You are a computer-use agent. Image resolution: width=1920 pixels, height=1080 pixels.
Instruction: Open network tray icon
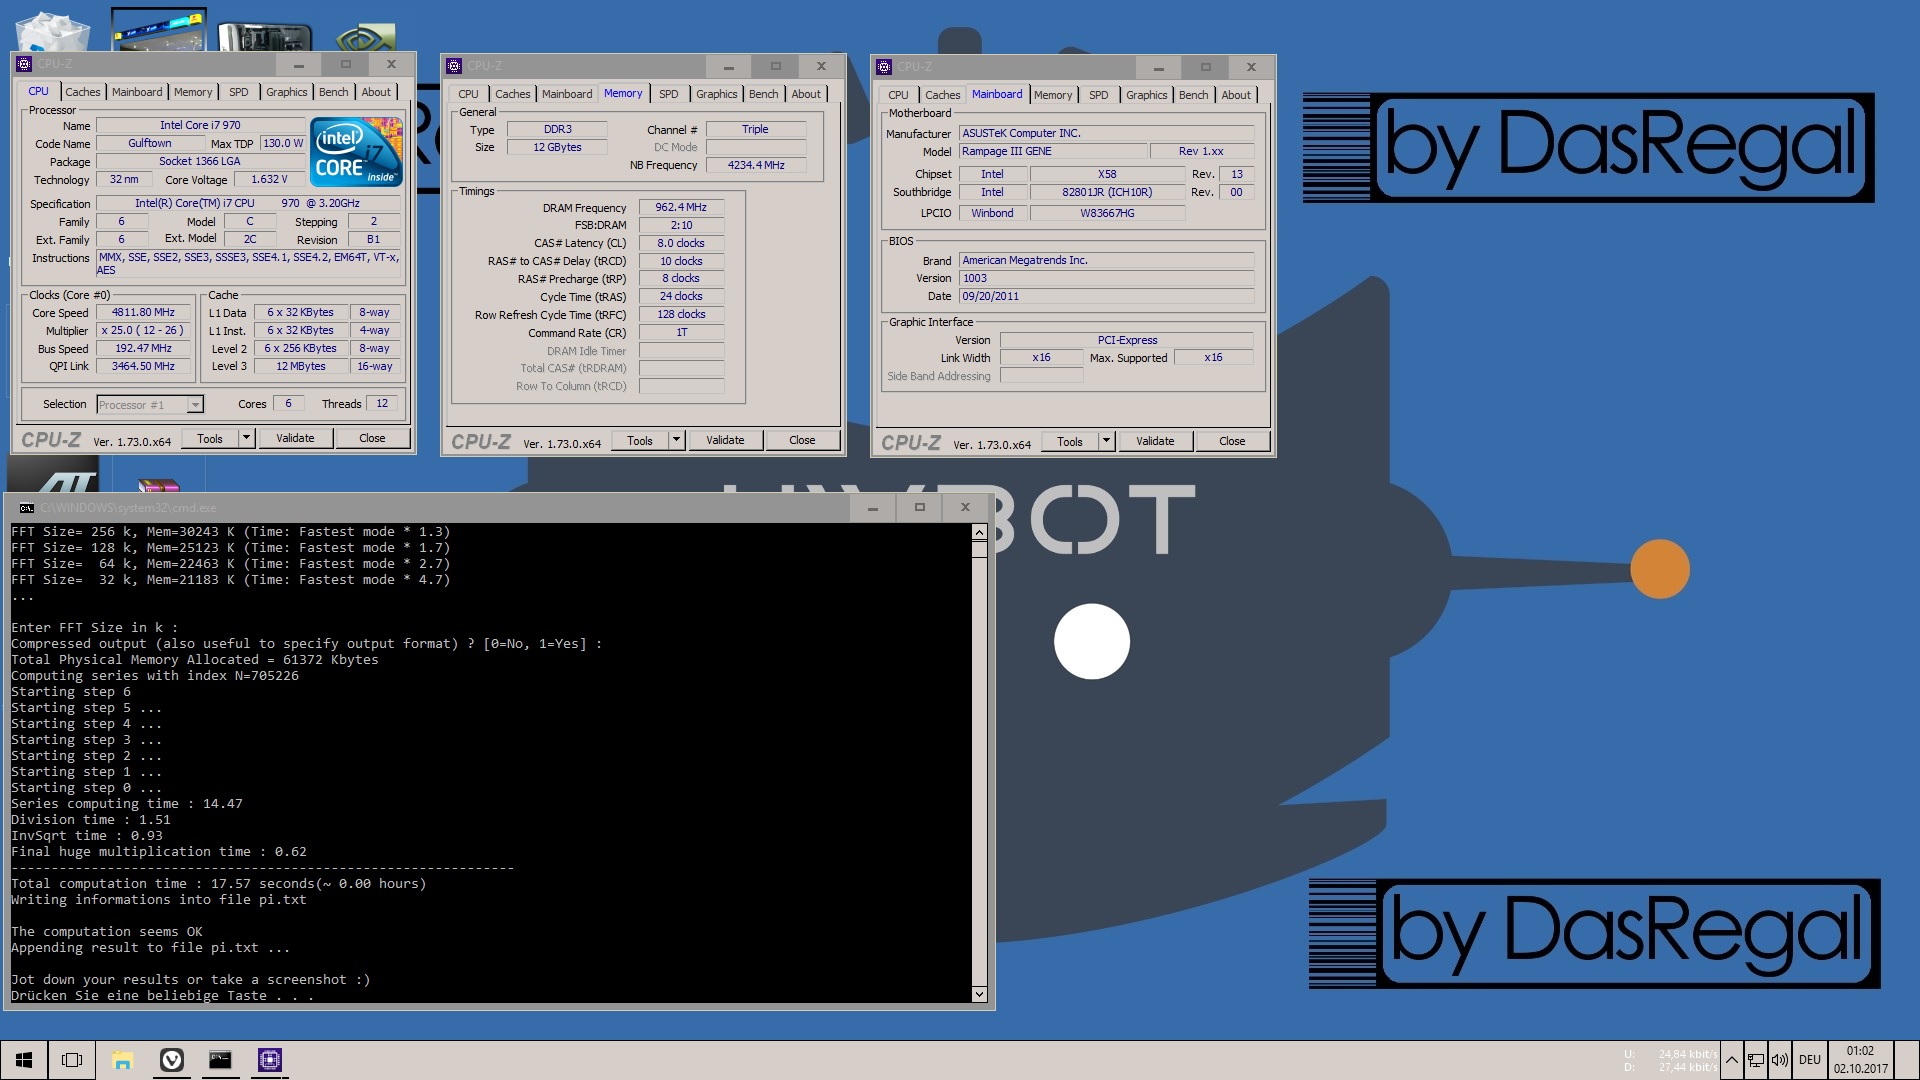[x=1756, y=1060]
